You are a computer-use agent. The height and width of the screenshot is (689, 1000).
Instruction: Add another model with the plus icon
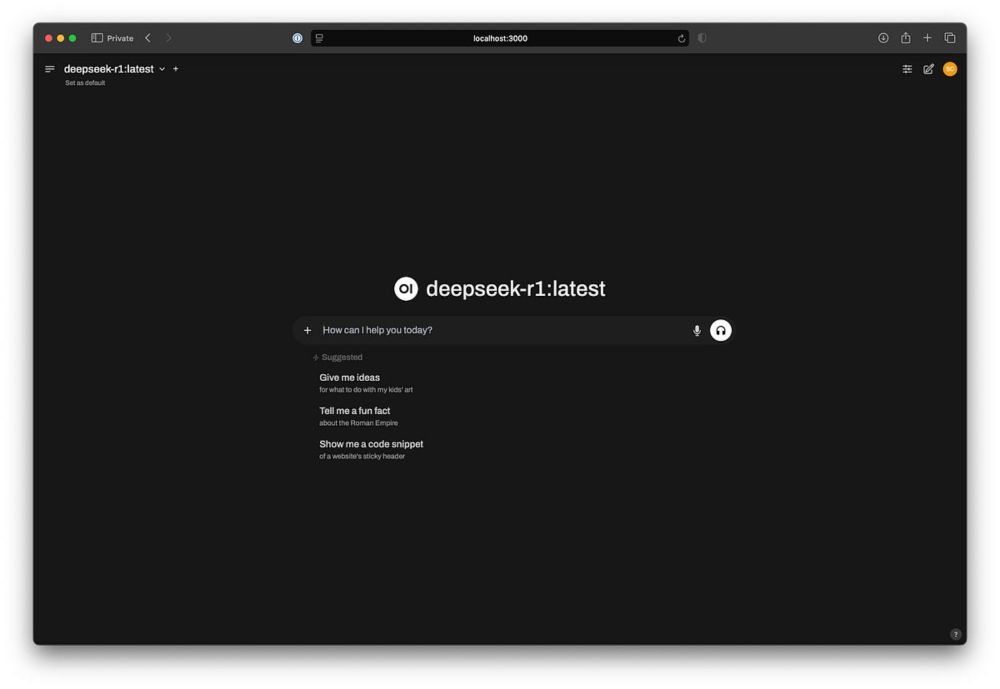pos(176,69)
